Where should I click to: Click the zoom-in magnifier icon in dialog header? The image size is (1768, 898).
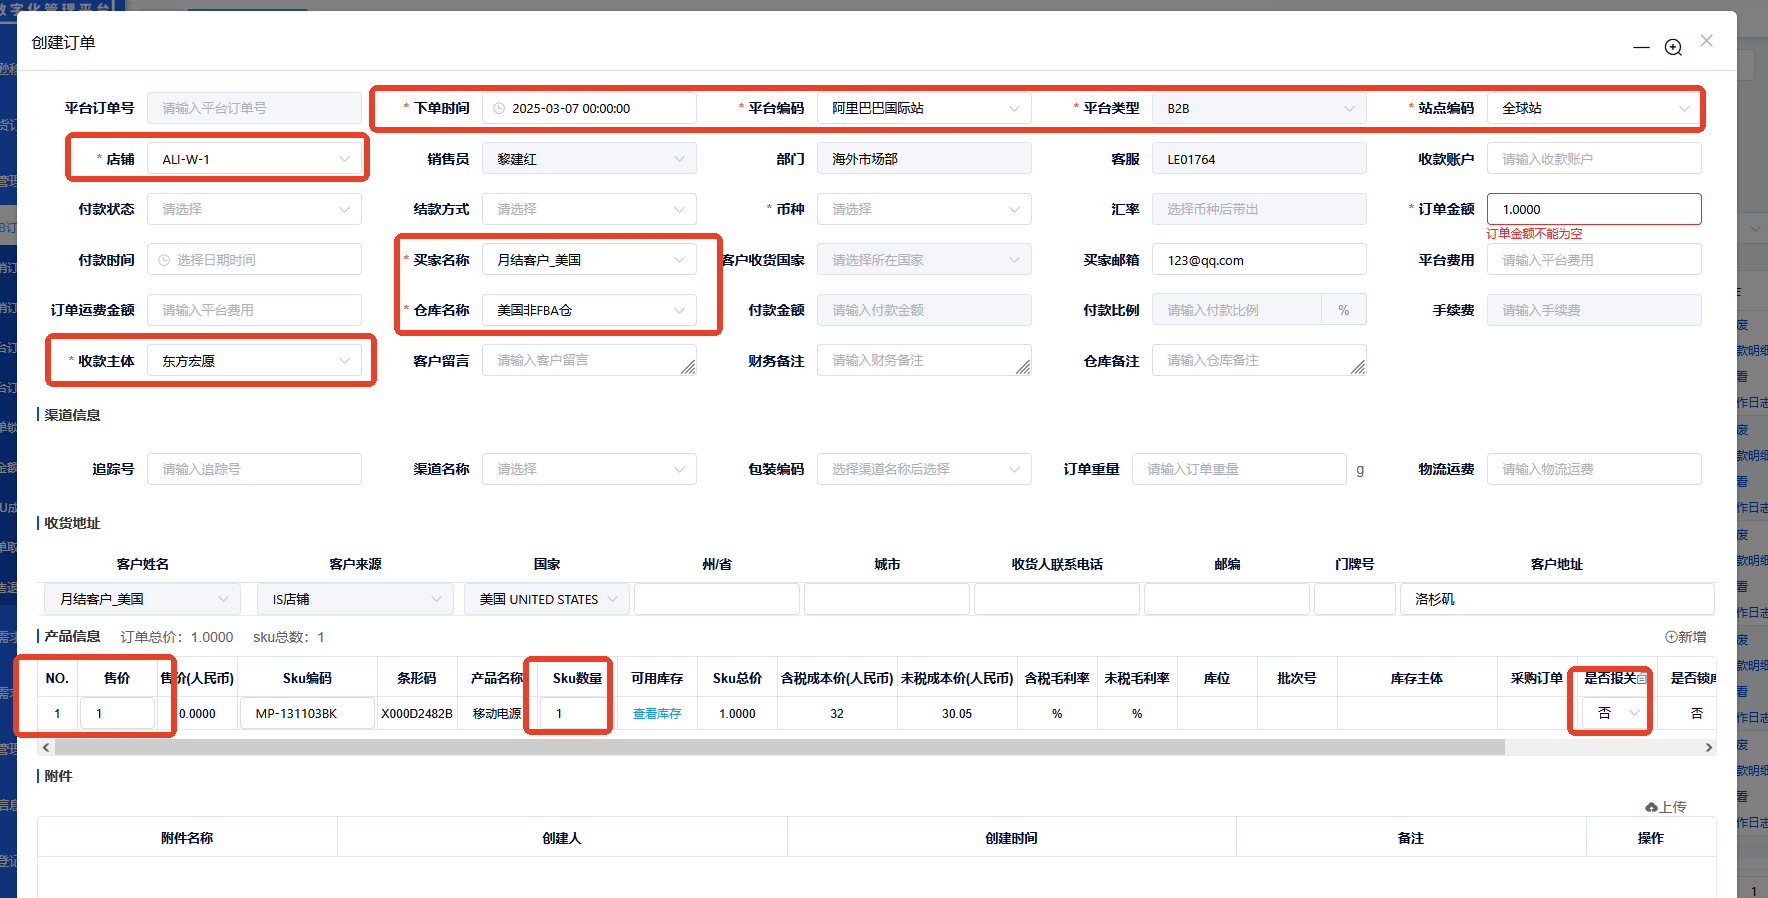pyautogui.click(x=1673, y=47)
